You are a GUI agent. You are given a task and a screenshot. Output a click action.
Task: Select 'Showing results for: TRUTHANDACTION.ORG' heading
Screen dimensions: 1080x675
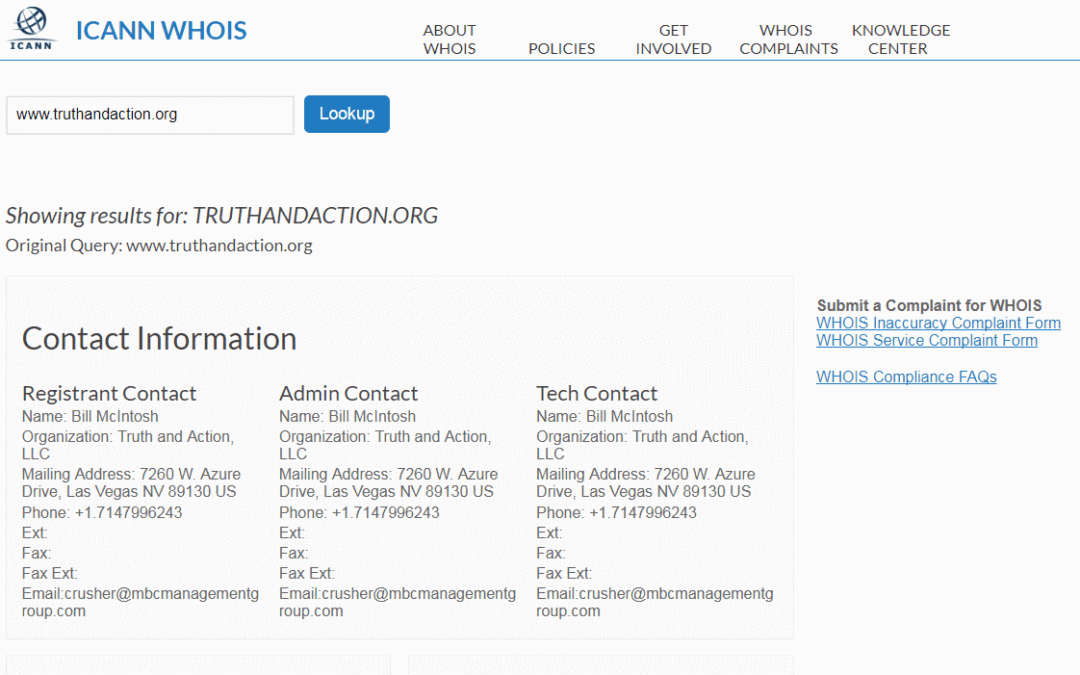pos(222,216)
